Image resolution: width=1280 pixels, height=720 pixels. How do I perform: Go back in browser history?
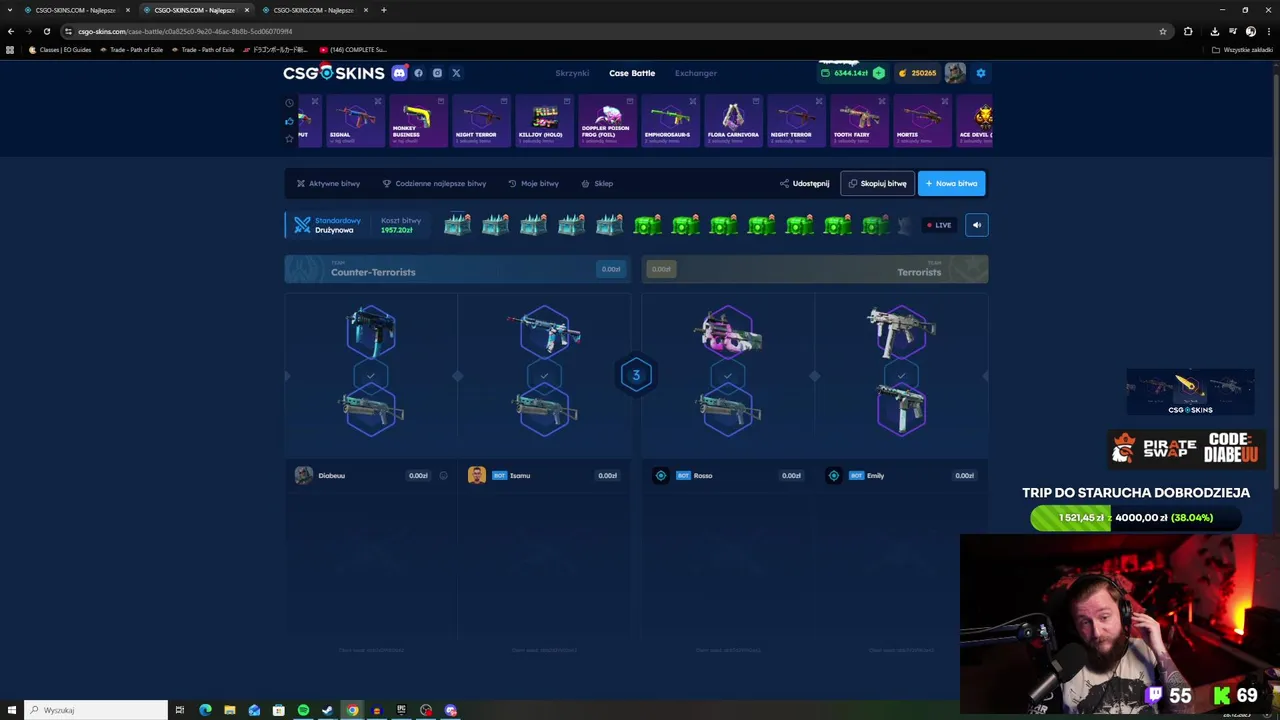[x=11, y=31]
